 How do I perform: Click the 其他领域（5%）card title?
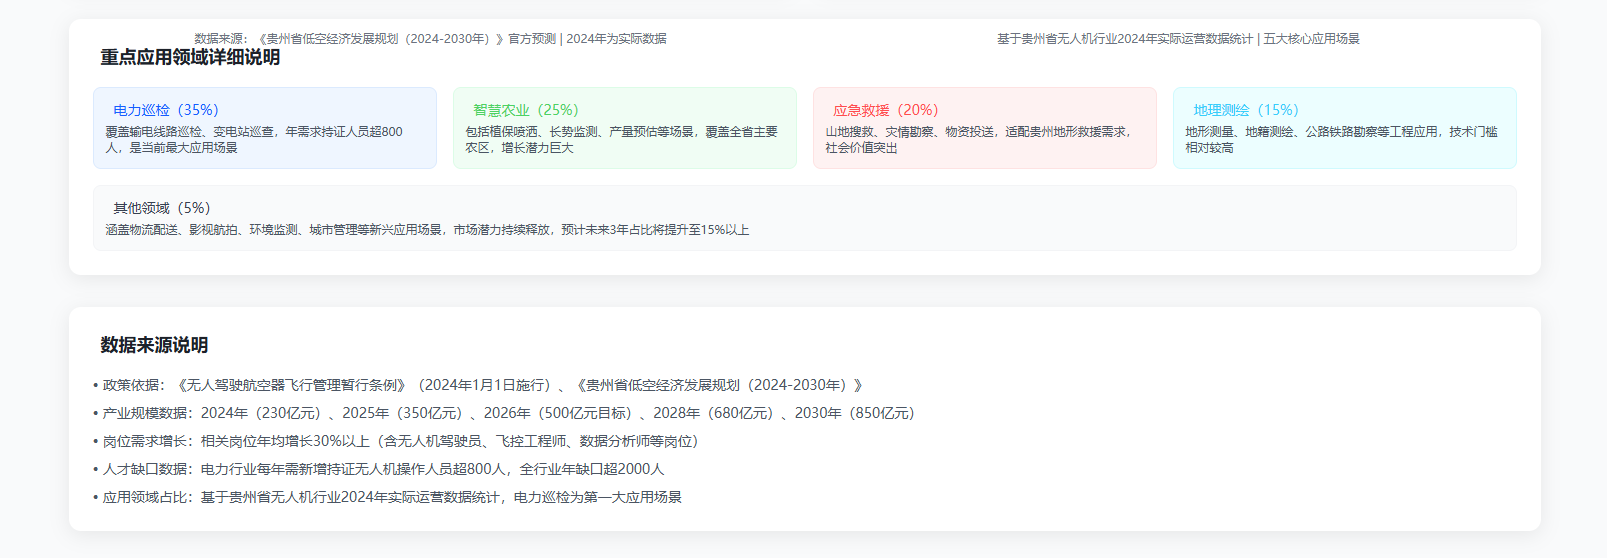coord(161,208)
